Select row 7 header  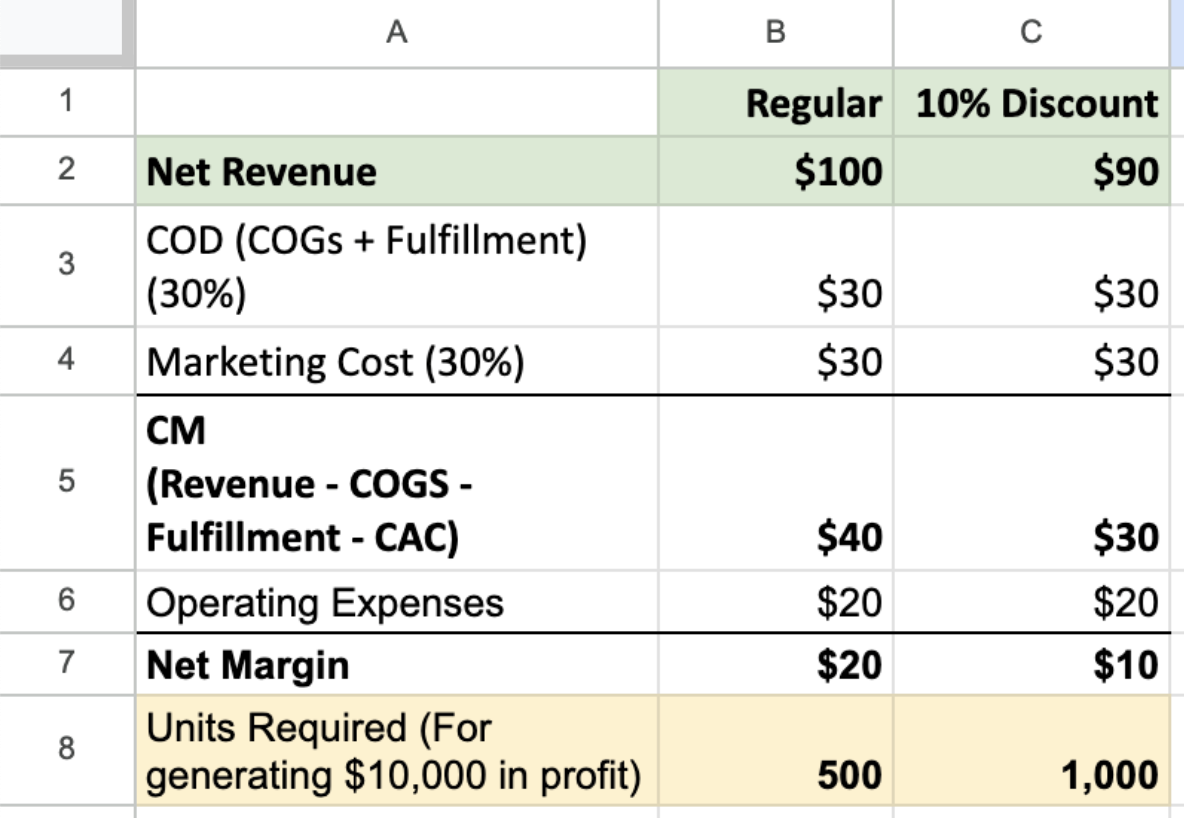point(66,663)
